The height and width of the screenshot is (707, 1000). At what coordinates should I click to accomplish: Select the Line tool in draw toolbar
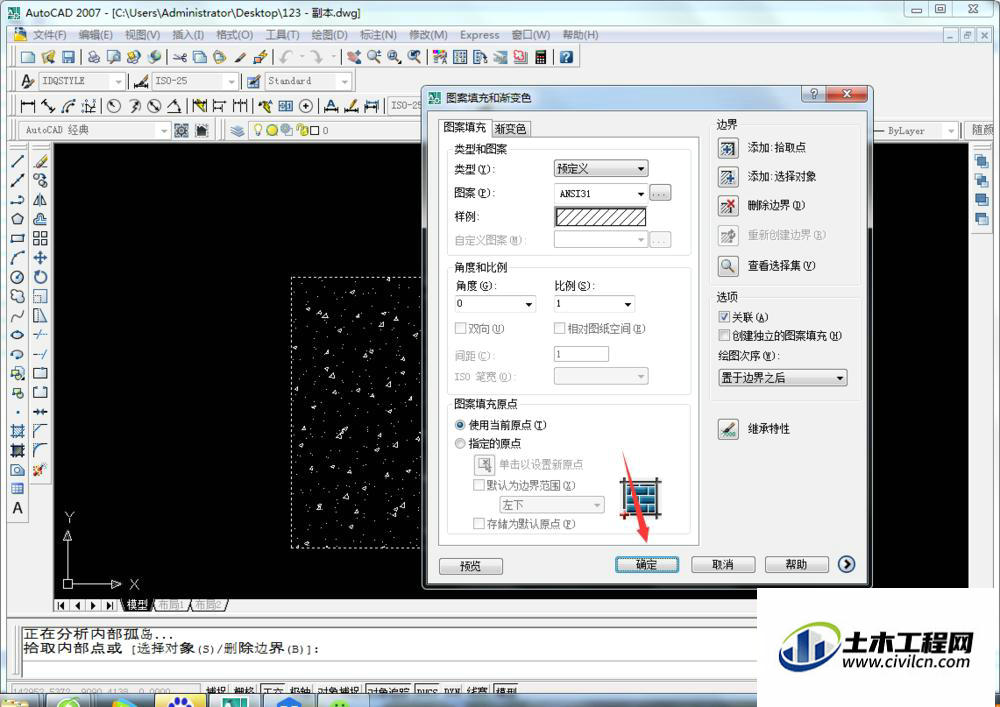point(17,162)
